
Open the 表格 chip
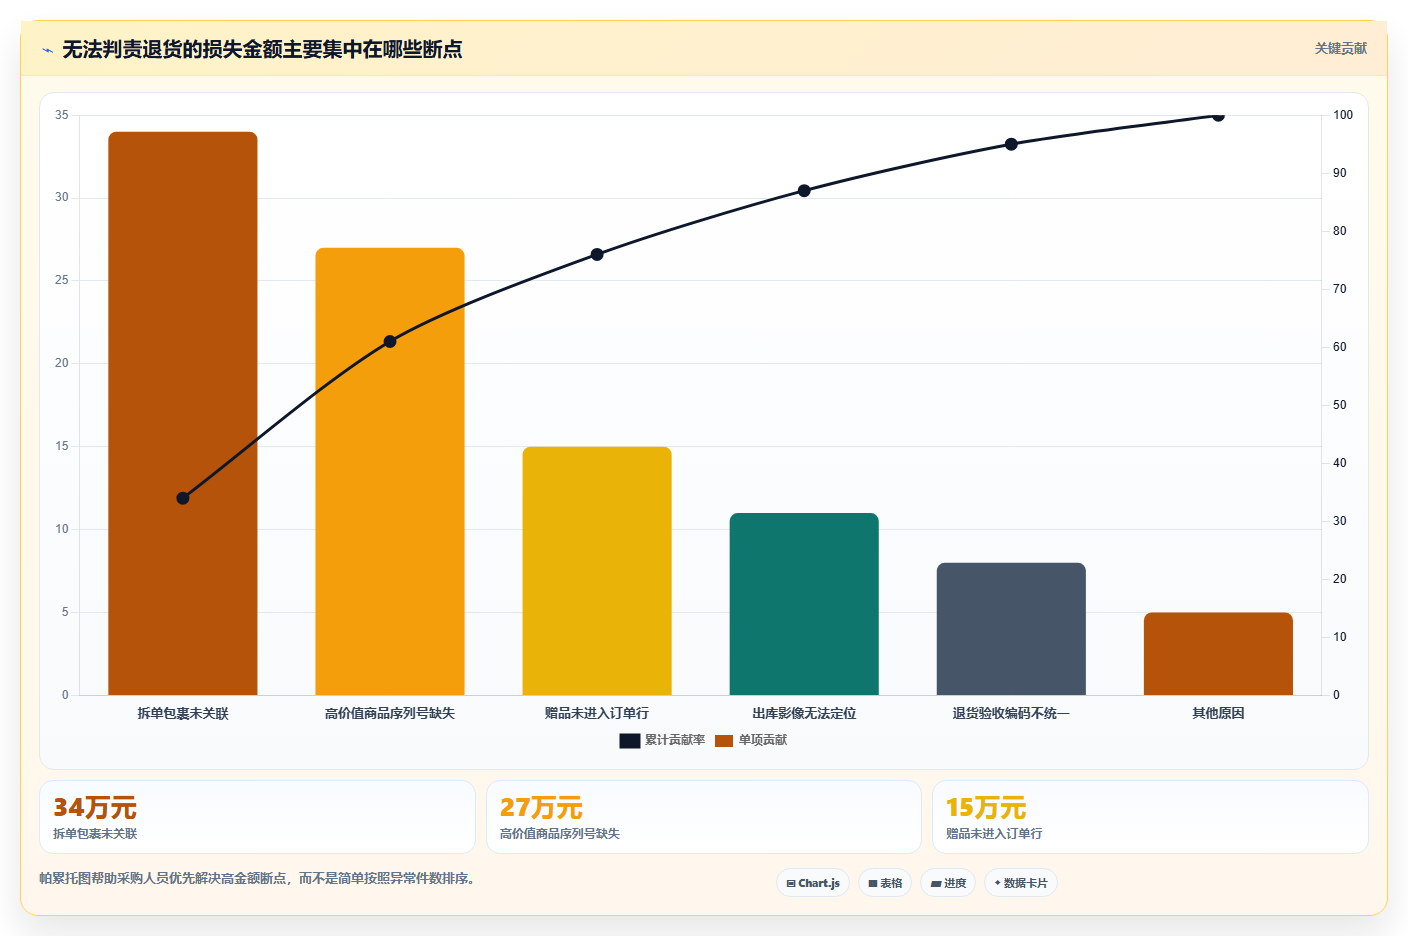pyautogui.click(x=885, y=883)
